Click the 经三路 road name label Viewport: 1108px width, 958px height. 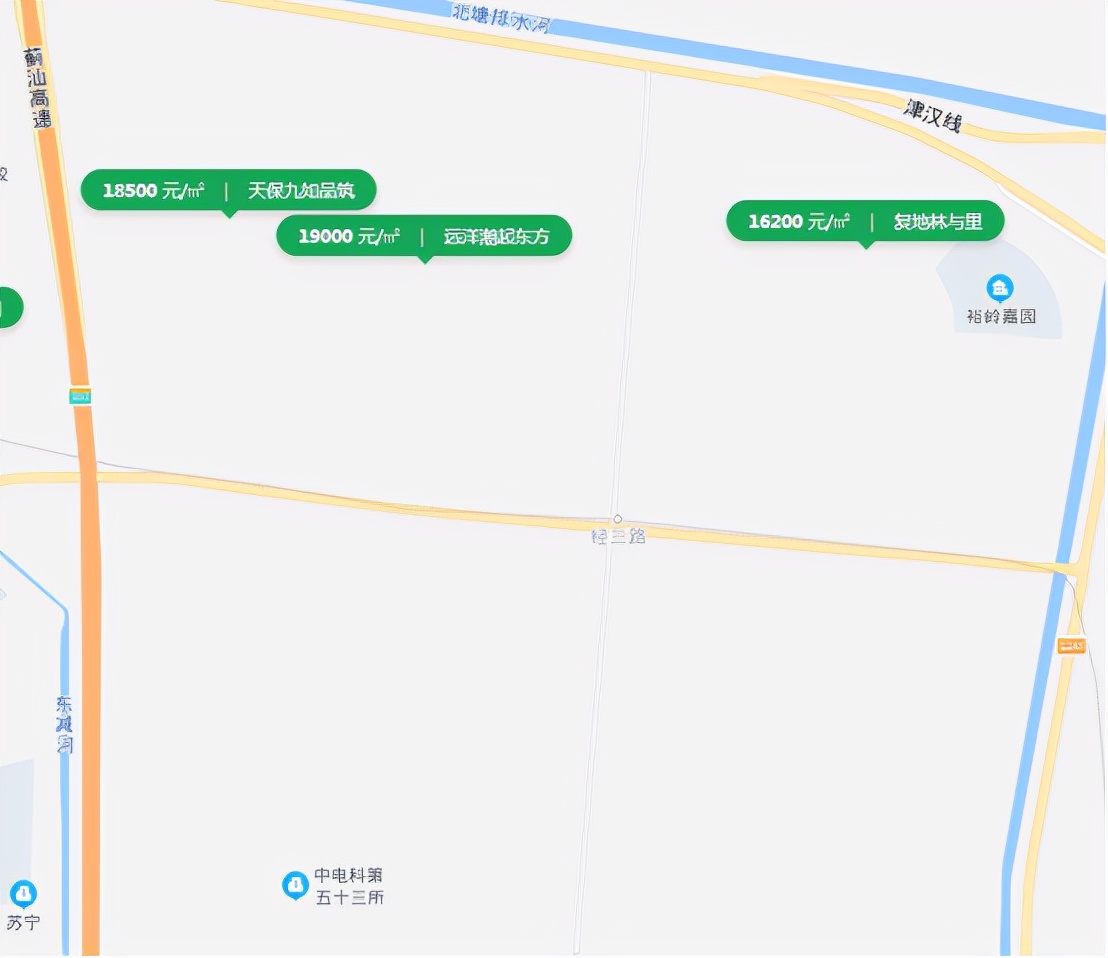618,536
